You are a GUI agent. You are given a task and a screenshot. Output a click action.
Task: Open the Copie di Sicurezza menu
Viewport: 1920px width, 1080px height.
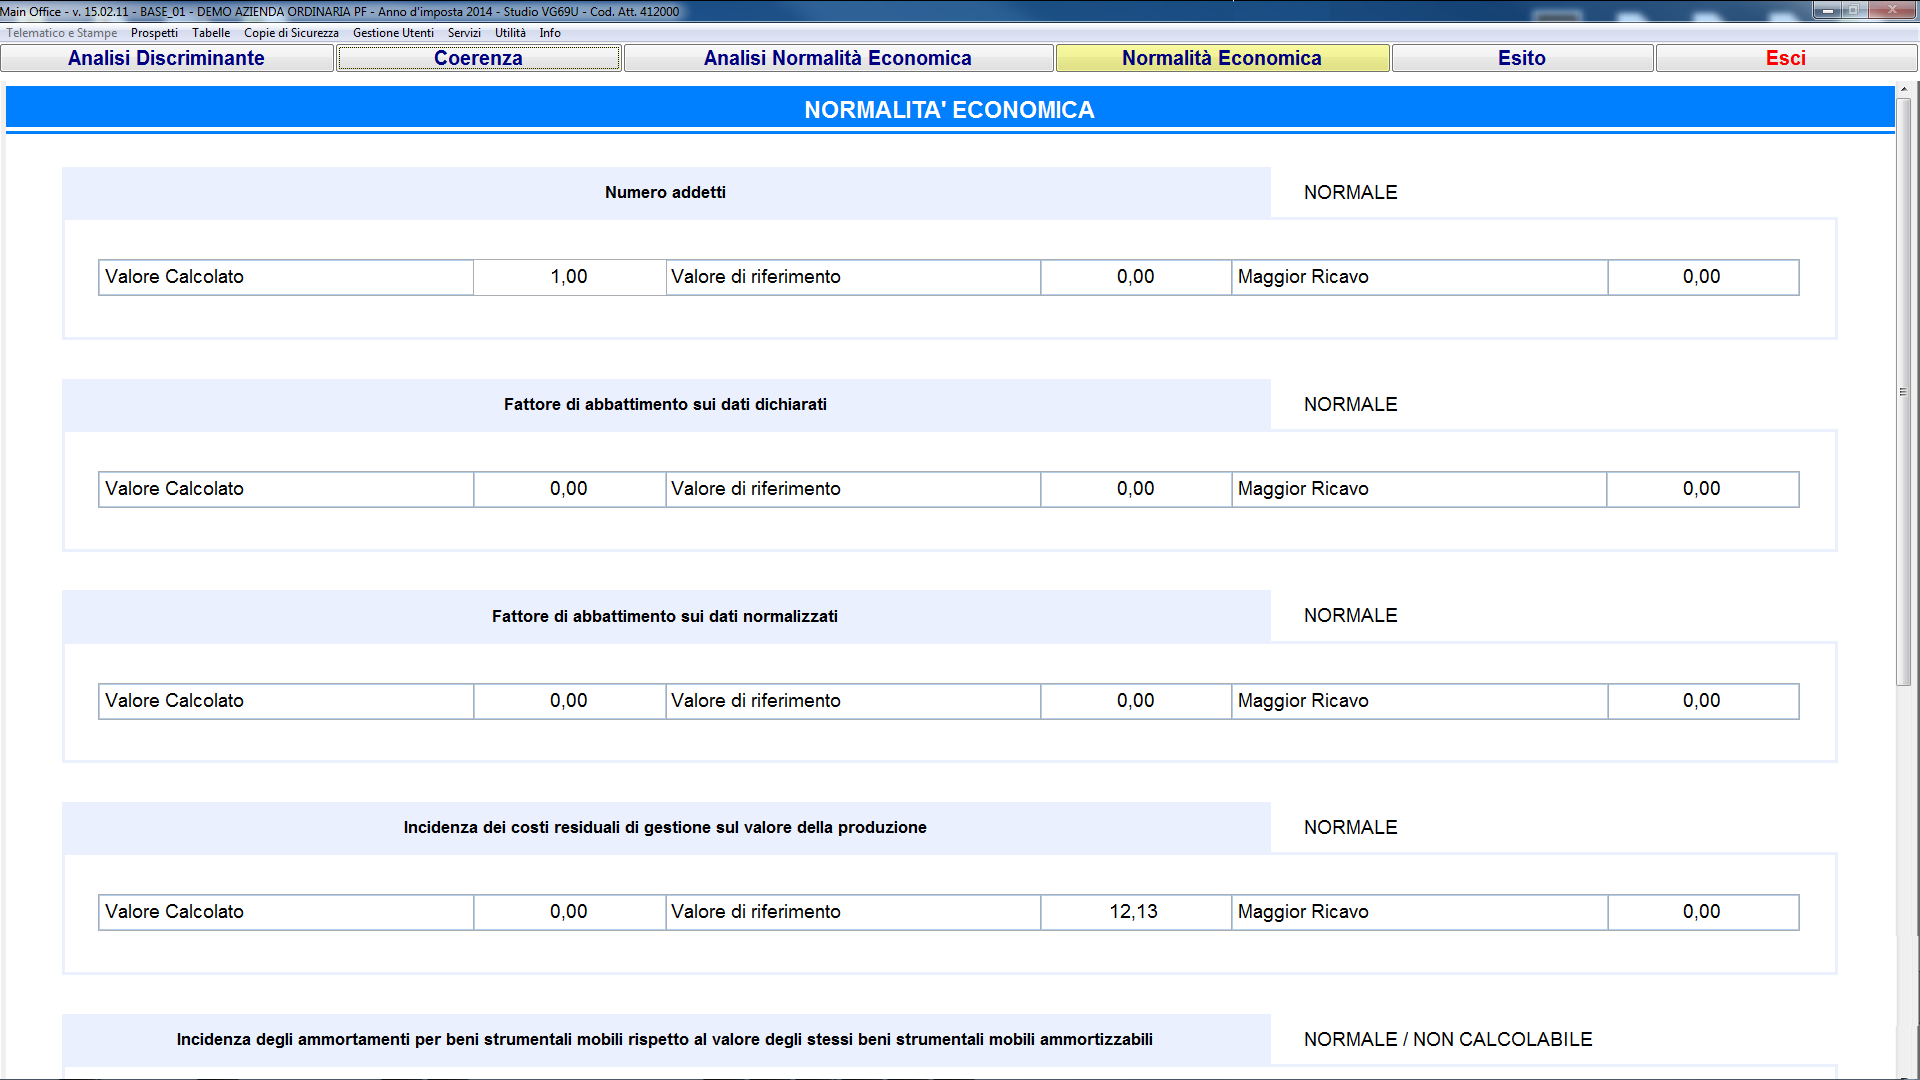point(291,33)
